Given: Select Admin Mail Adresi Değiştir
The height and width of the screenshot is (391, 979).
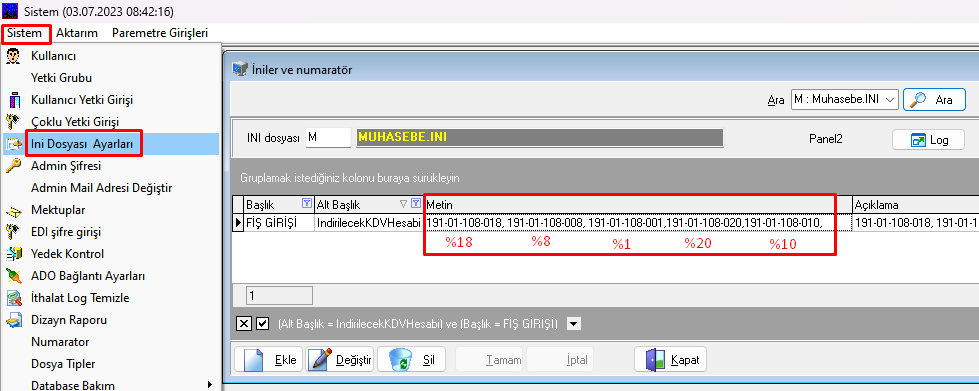Looking at the screenshot, I should (x=102, y=188).
